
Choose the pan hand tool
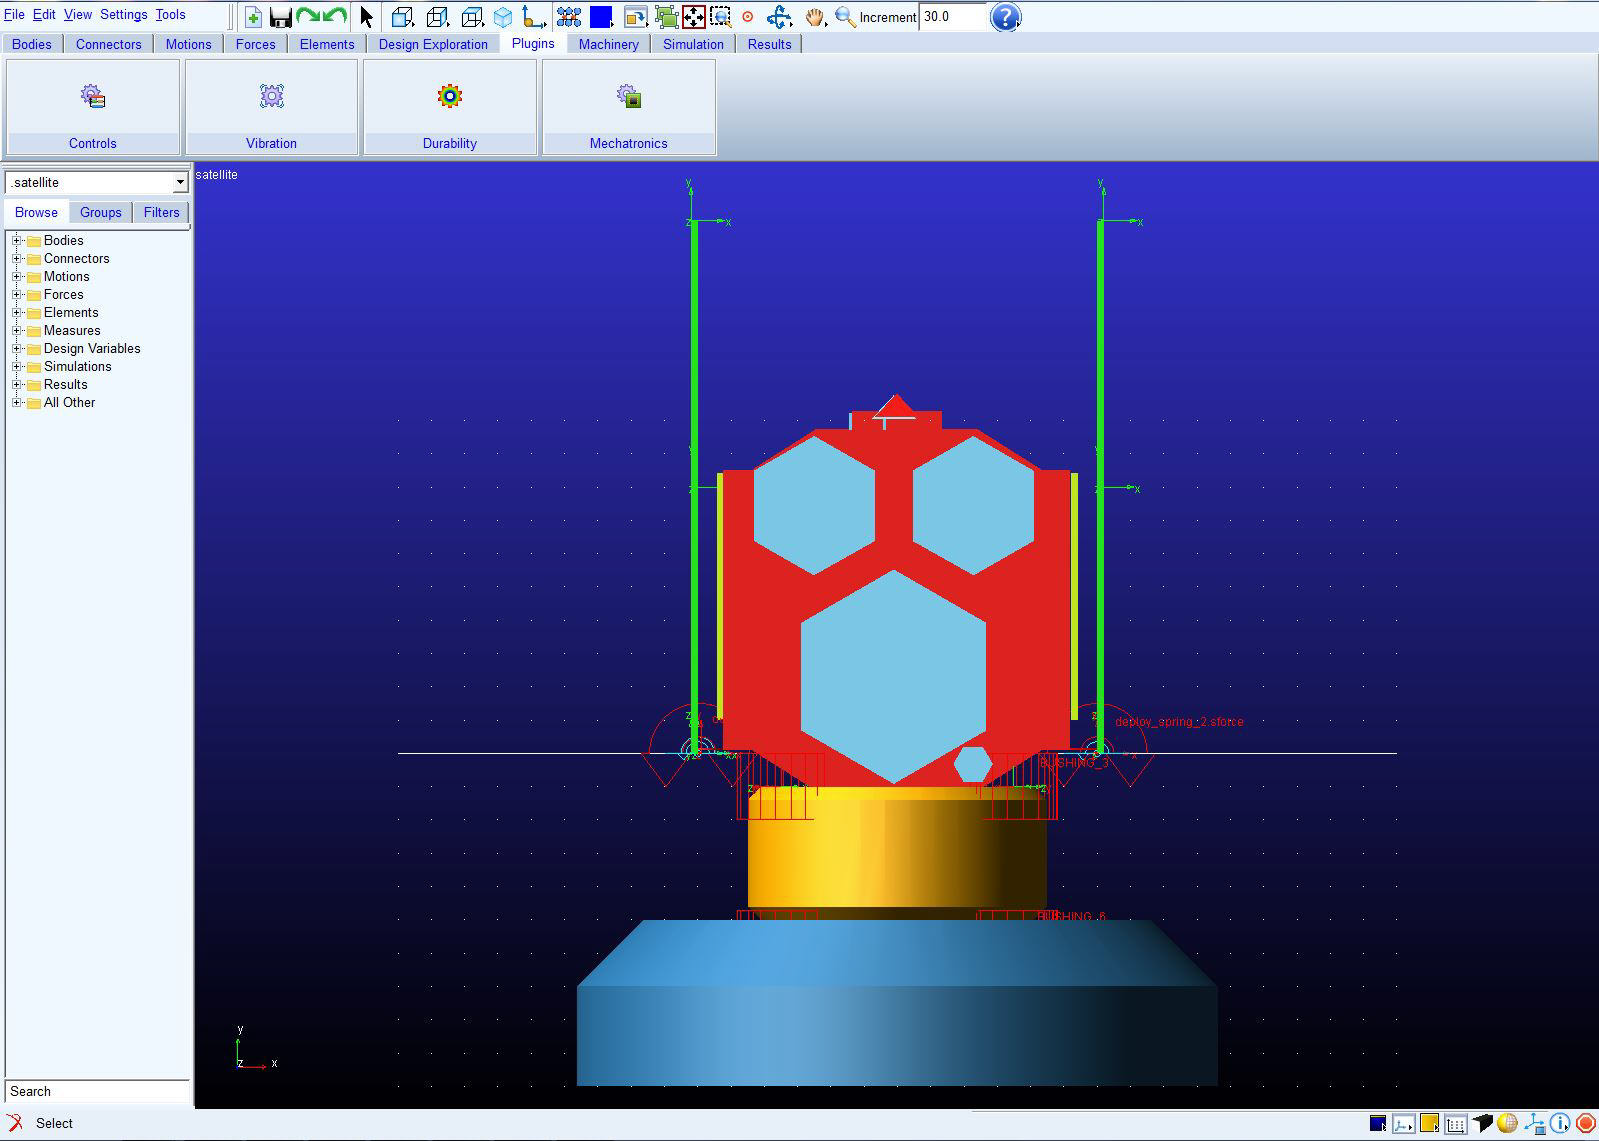point(815,17)
